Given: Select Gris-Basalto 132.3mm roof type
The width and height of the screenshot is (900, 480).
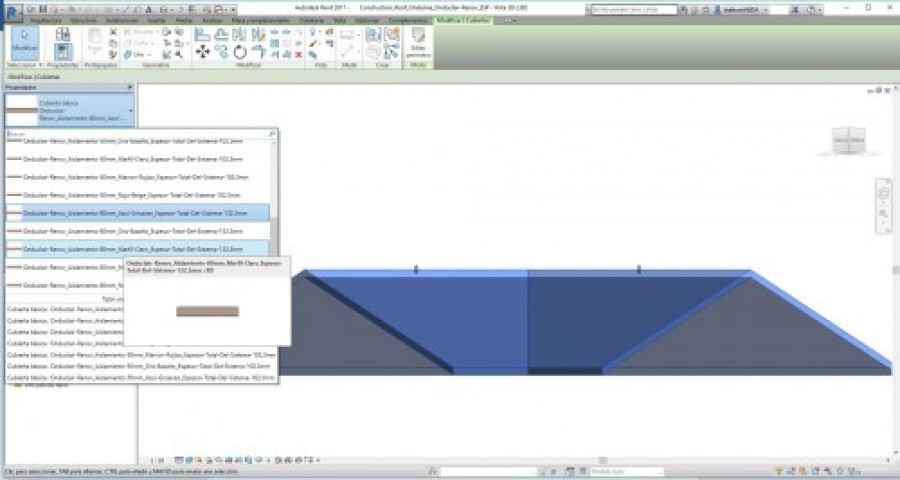Looking at the screenshot, I should click(138, 231).
